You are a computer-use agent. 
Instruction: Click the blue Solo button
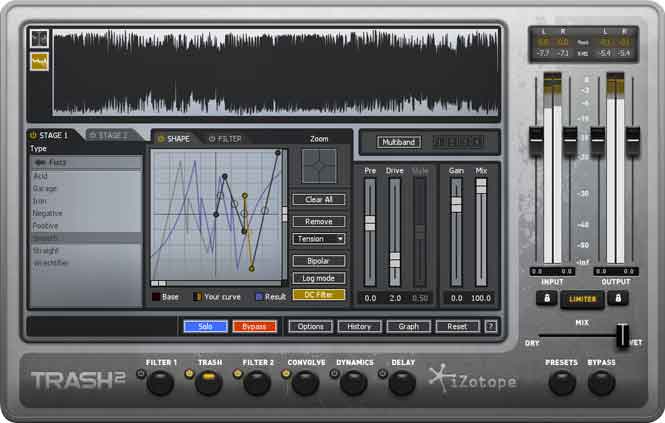click(205, 326)
